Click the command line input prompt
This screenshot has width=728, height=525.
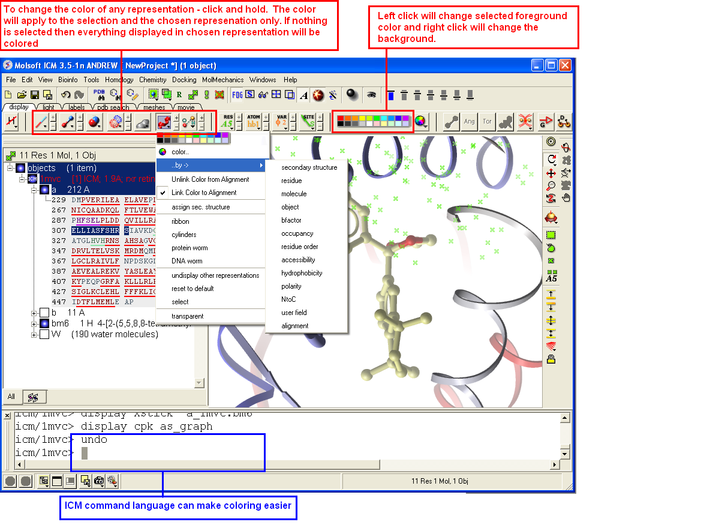pos(84,453)
